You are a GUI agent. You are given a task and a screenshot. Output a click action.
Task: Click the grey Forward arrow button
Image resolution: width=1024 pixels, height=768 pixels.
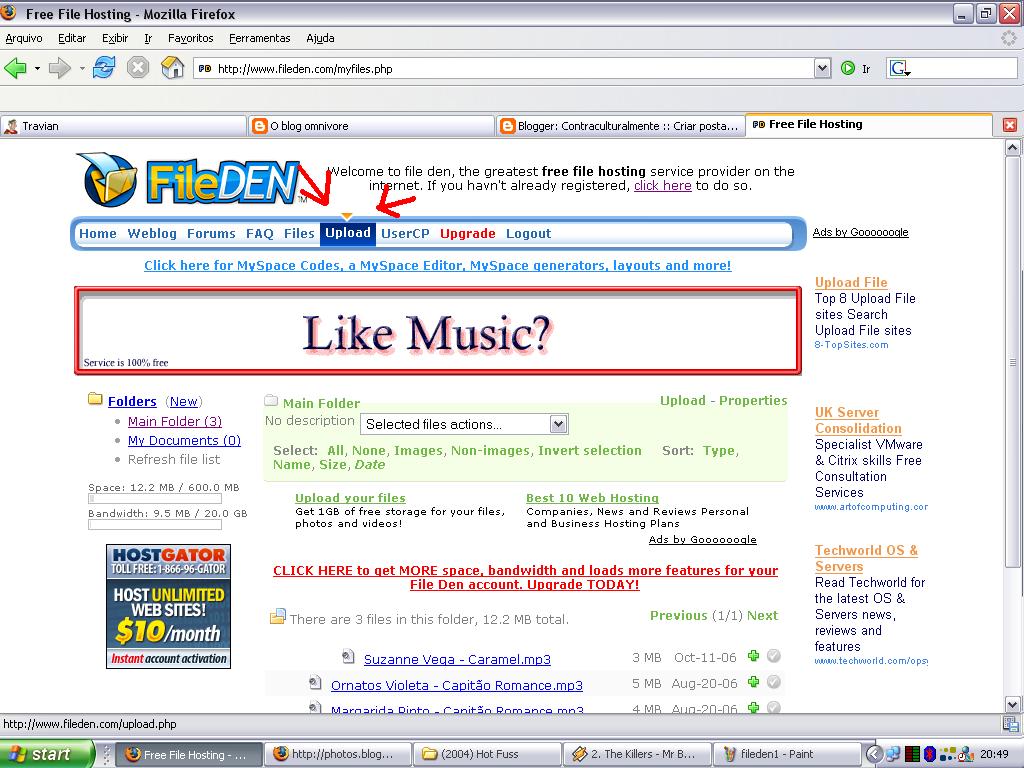(x=59, y=68)
